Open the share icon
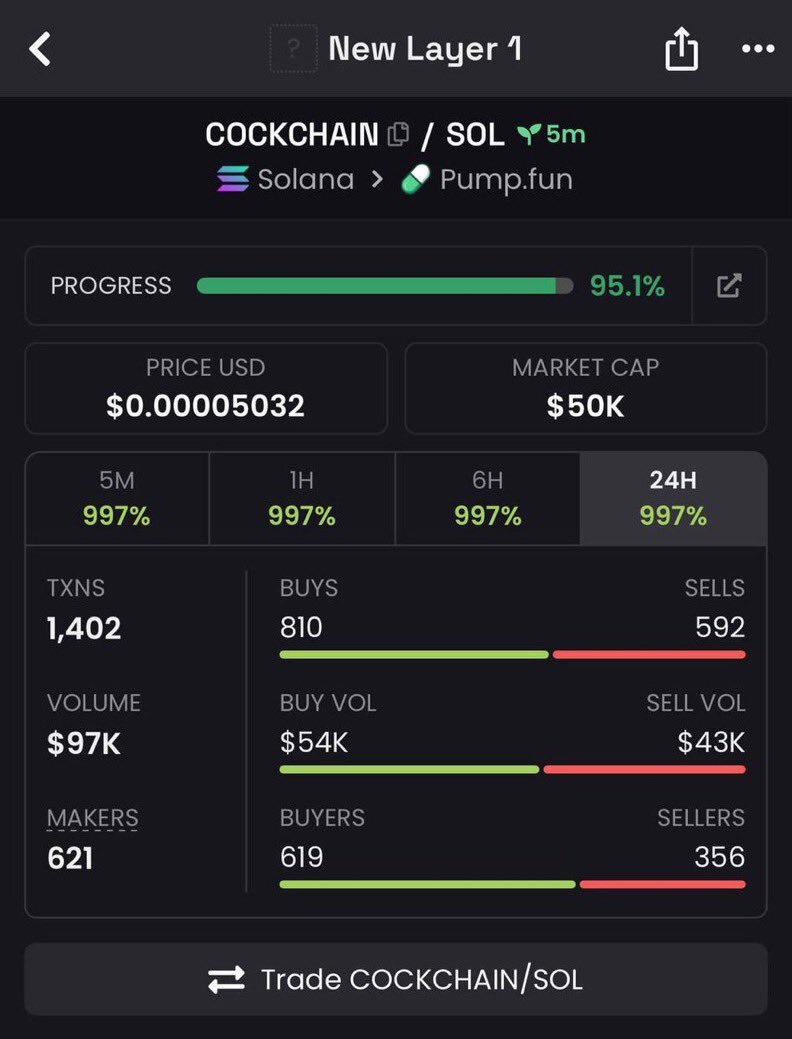Viewport: 792px width, 1039px height. click(681, 49)
